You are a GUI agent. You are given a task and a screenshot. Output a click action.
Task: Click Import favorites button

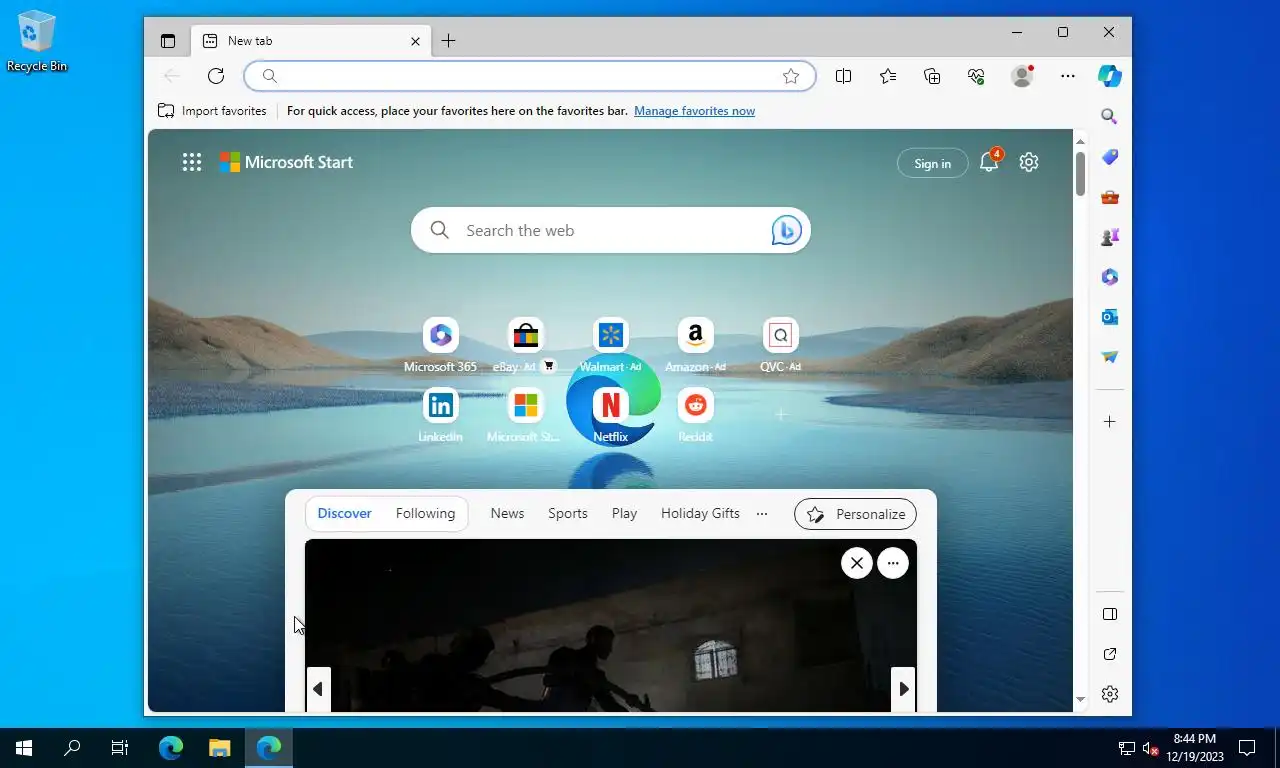(212, 111)
